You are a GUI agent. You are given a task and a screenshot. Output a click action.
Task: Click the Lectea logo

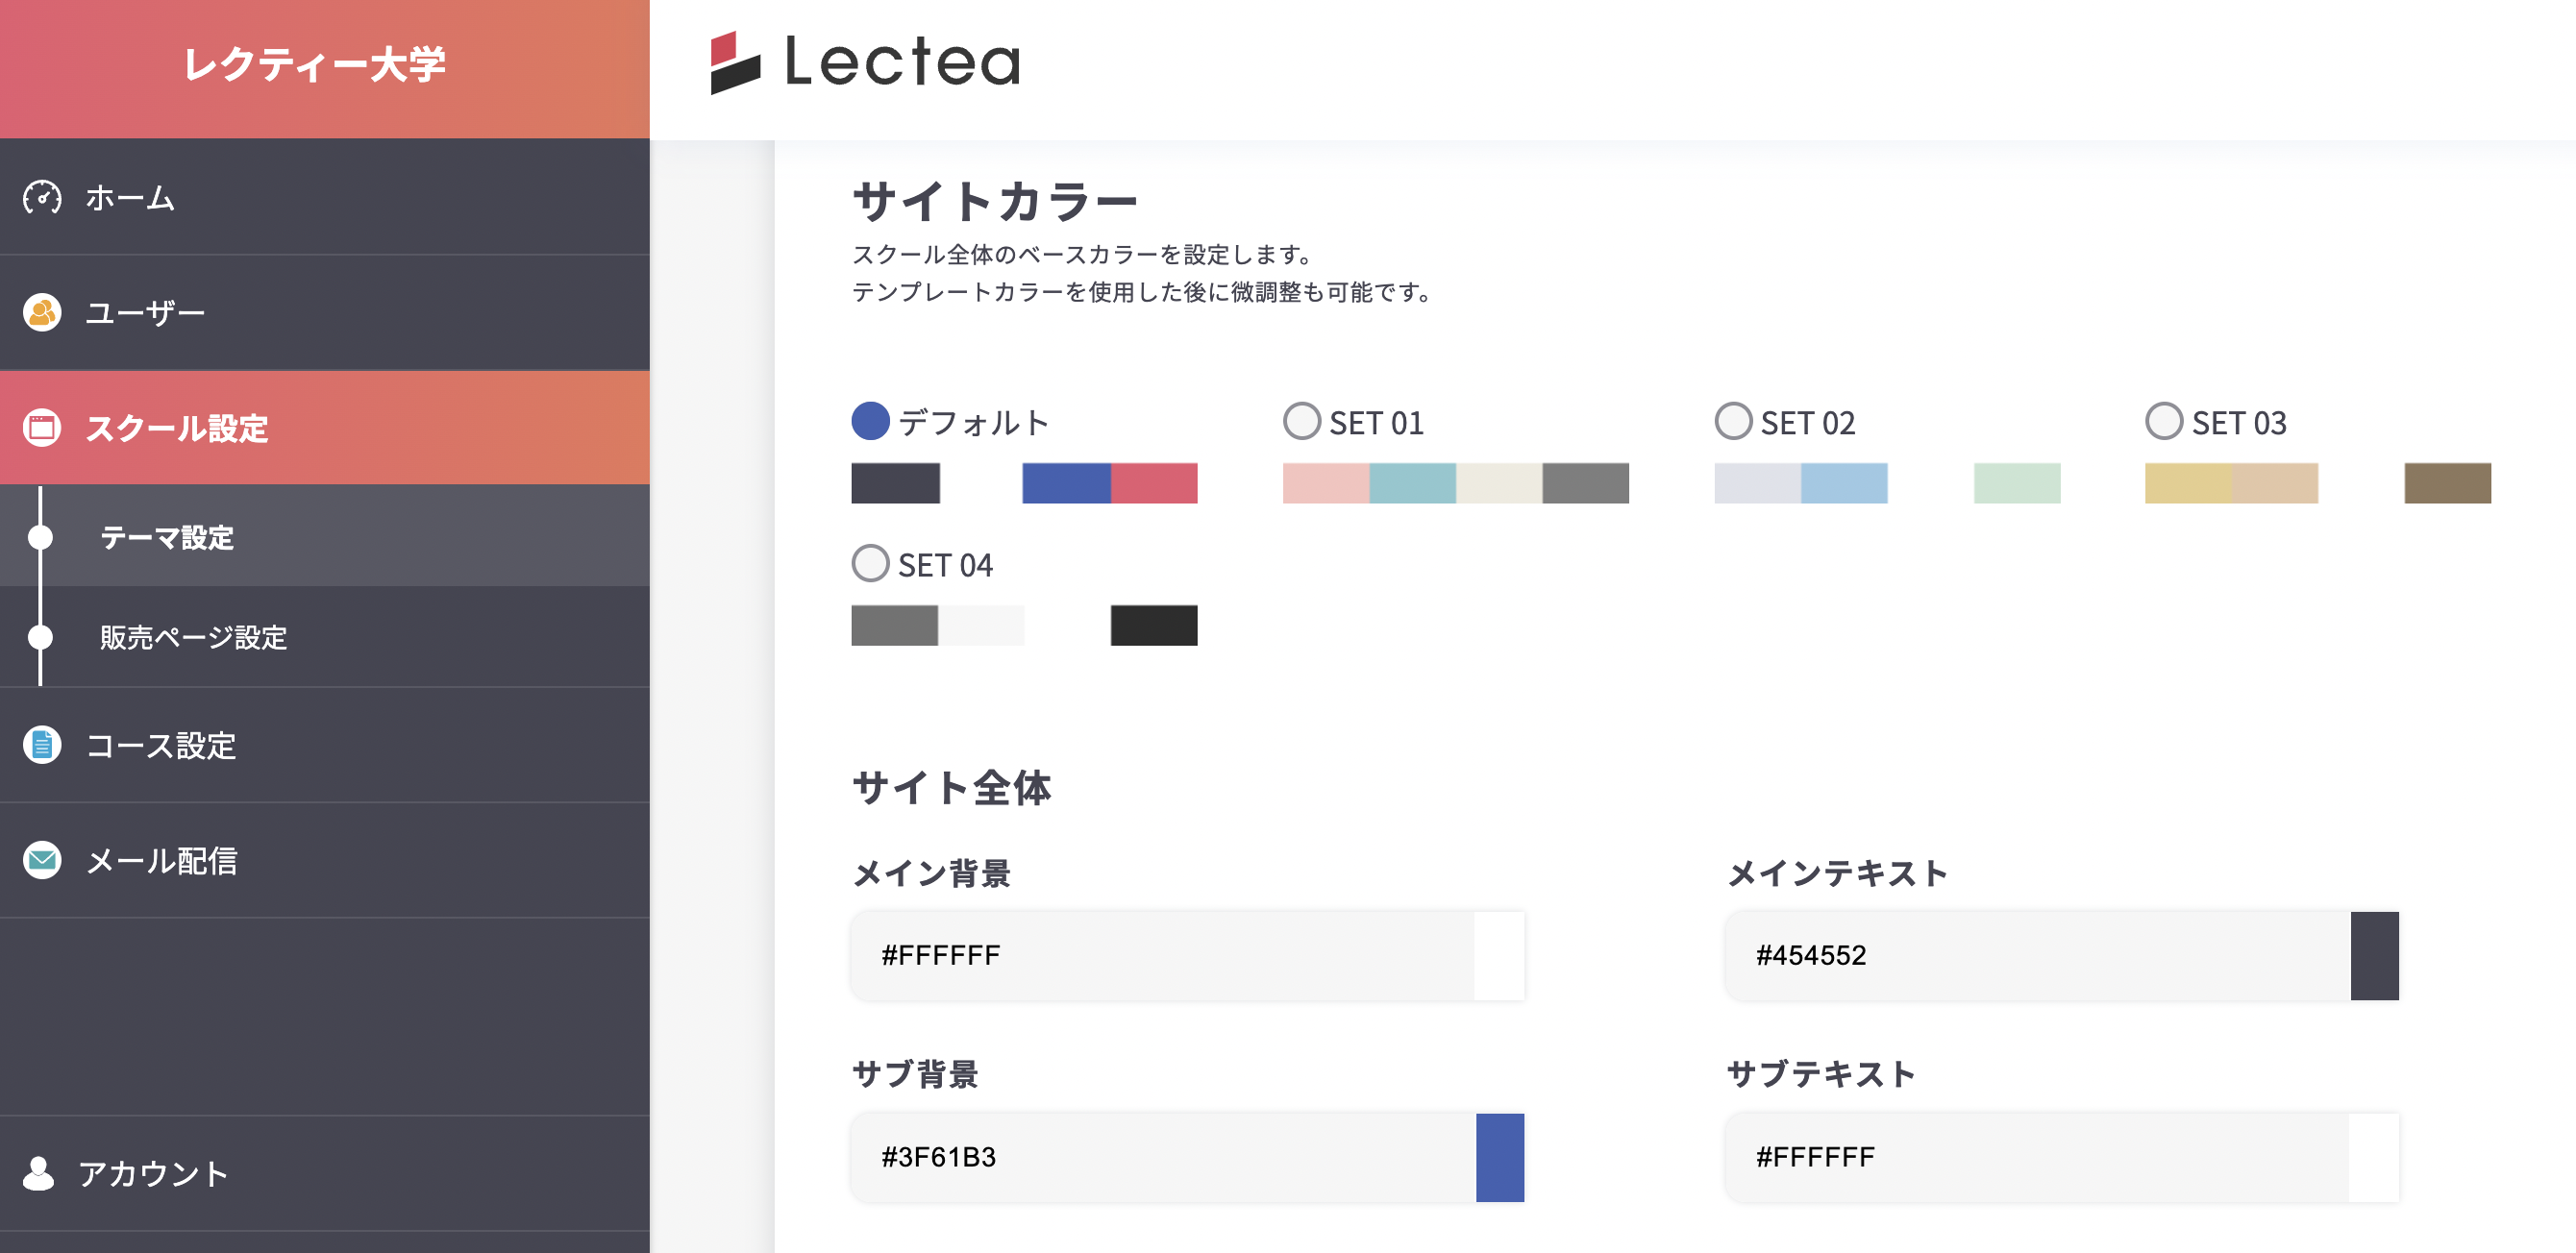pyautogui.click(x=865, y=62)
